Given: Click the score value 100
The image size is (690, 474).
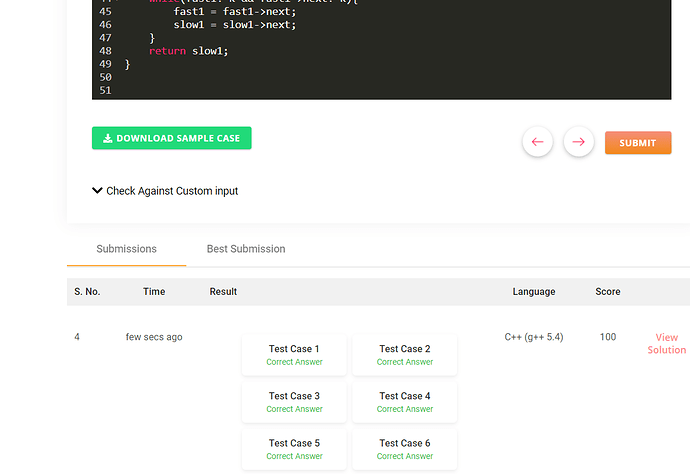Looking at the screenshot, I should pyautogui.click(x=608, y=337).
